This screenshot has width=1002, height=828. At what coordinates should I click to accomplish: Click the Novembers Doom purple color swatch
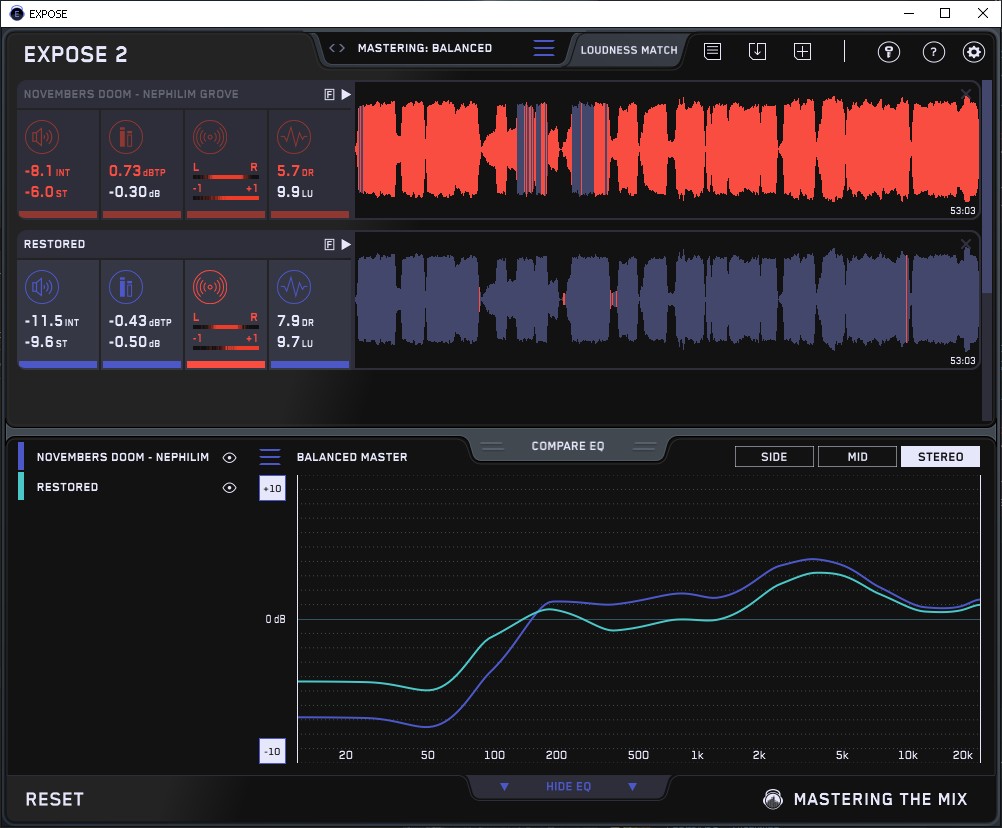[x=21, y=456]
